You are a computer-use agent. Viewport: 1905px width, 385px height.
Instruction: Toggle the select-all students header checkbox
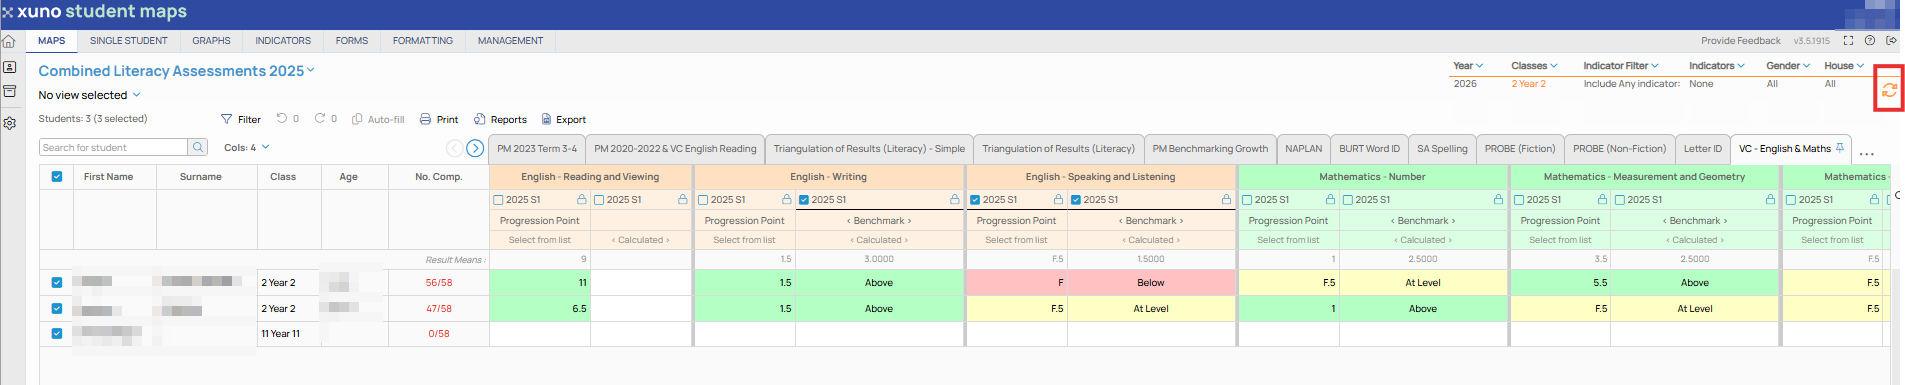tap(57, 177)
